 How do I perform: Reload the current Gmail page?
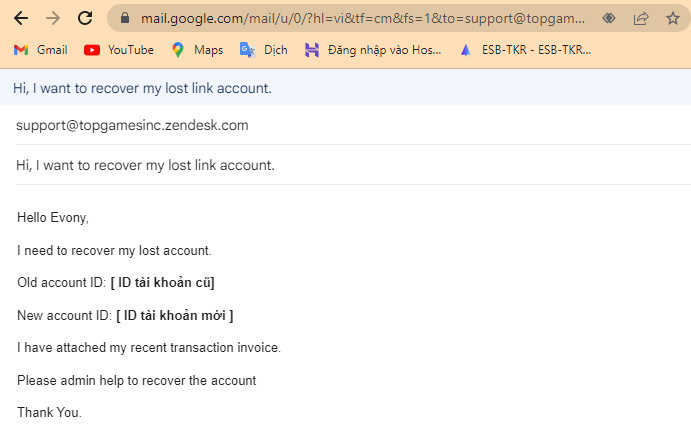[86, 18]
